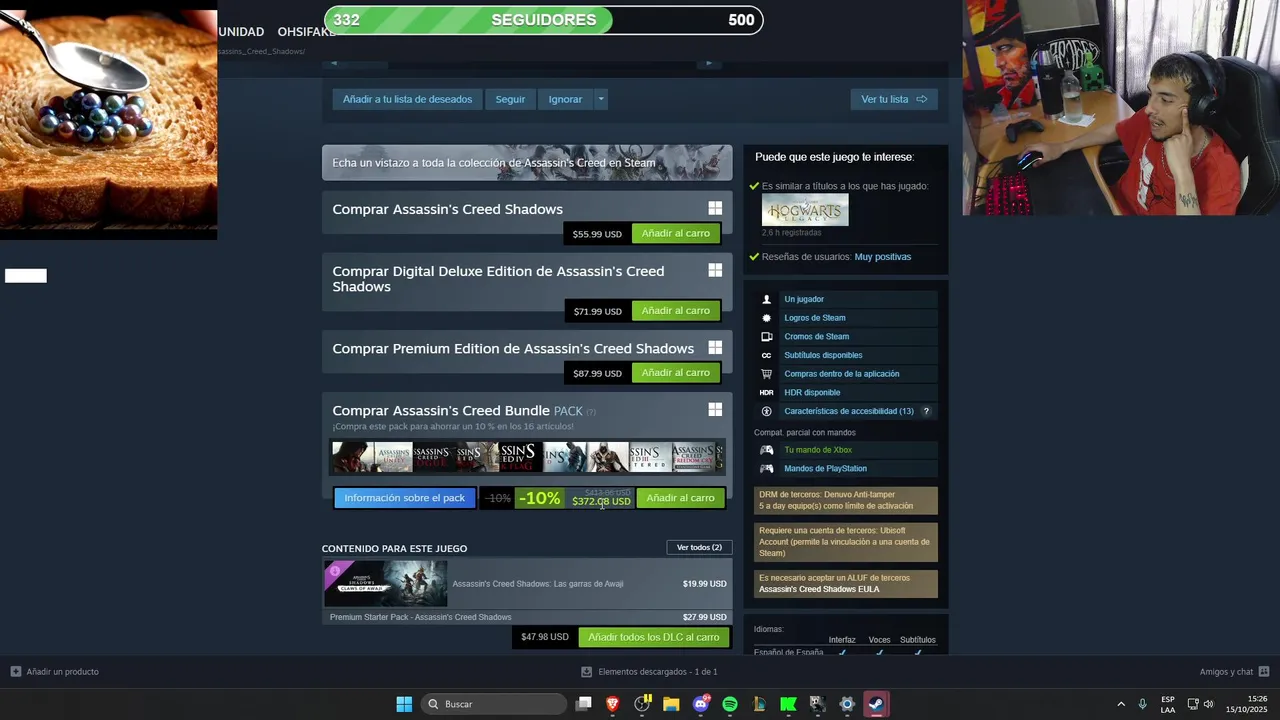Viewport: 1280px width, 720px height.
Task: Add all DLC to the cart
Action: 654,637
